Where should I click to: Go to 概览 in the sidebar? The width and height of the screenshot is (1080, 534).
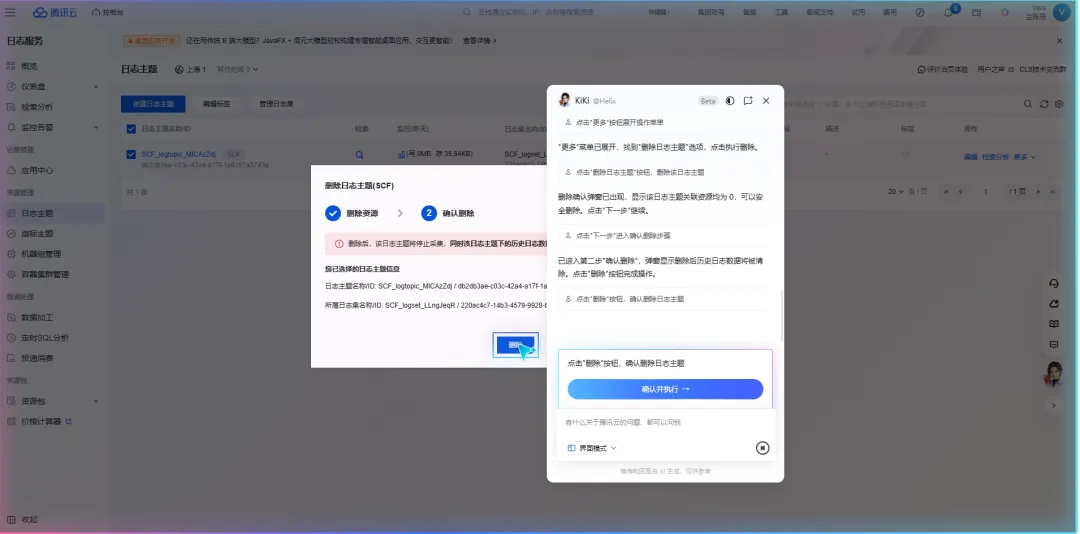tap(29, 66)
